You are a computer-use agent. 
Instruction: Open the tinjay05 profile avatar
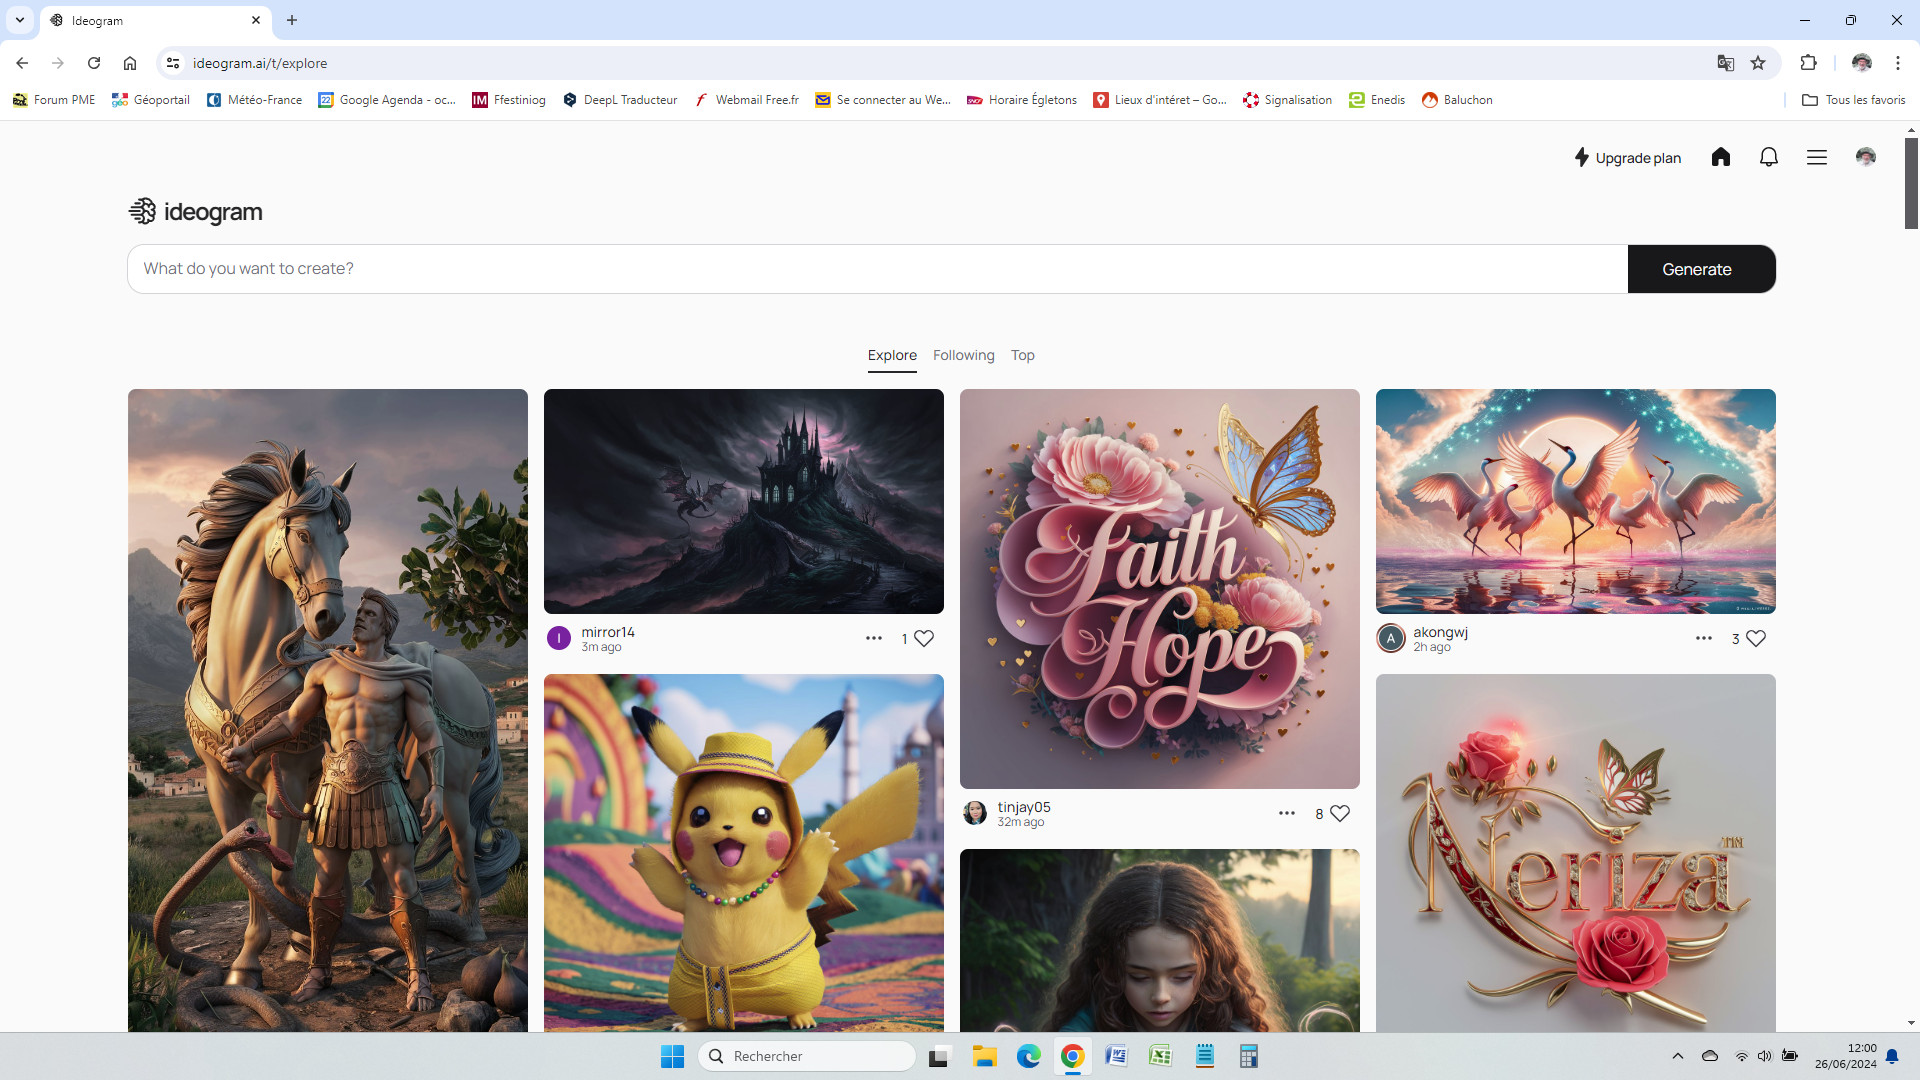975,813
